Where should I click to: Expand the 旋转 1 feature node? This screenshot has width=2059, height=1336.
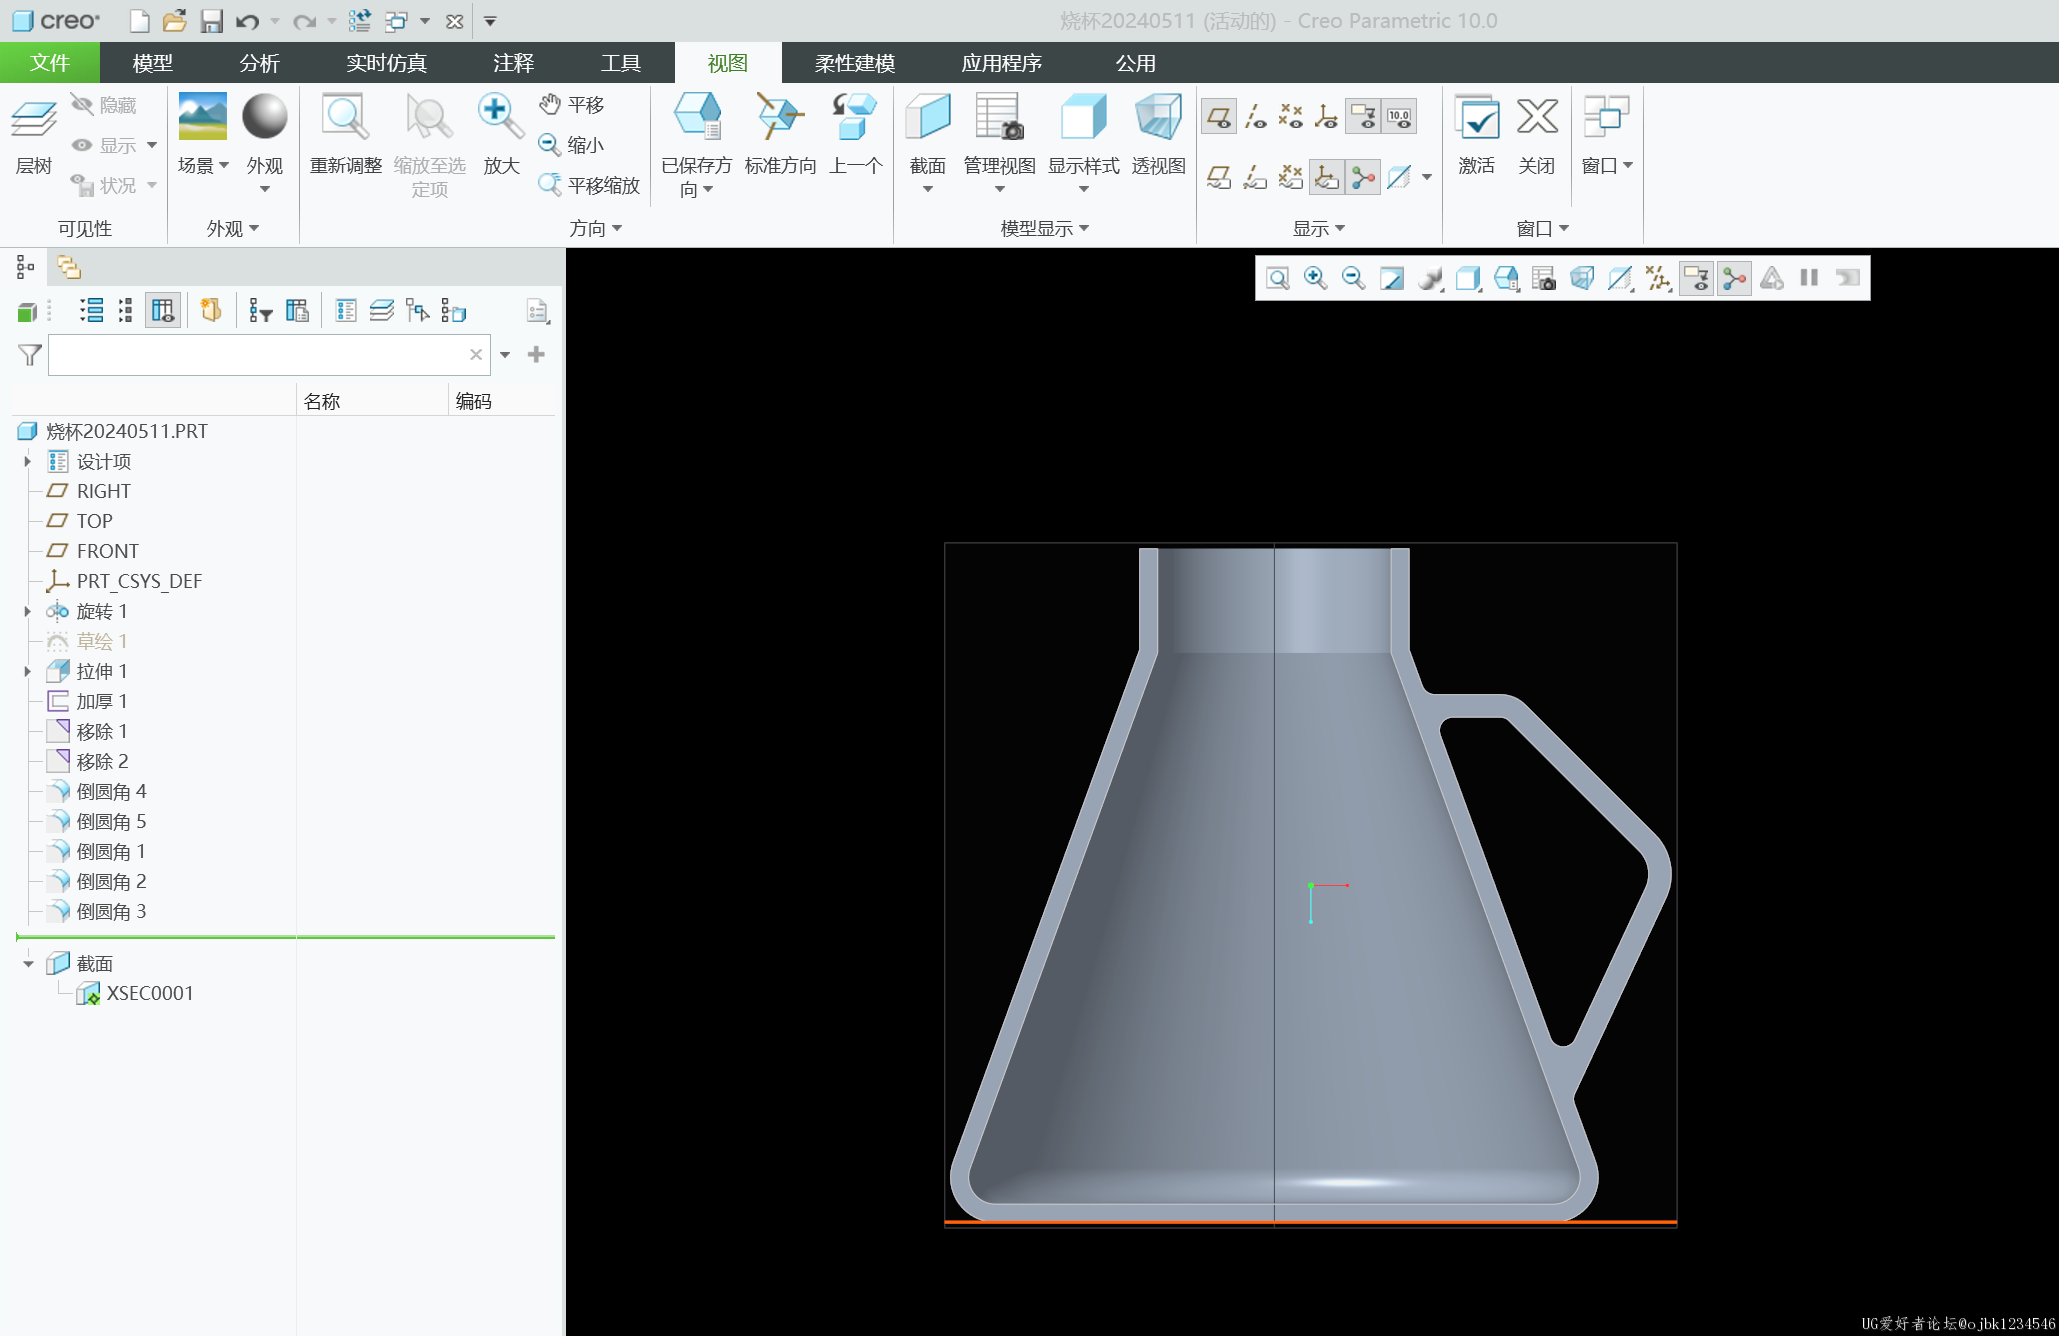pos(28,611)
